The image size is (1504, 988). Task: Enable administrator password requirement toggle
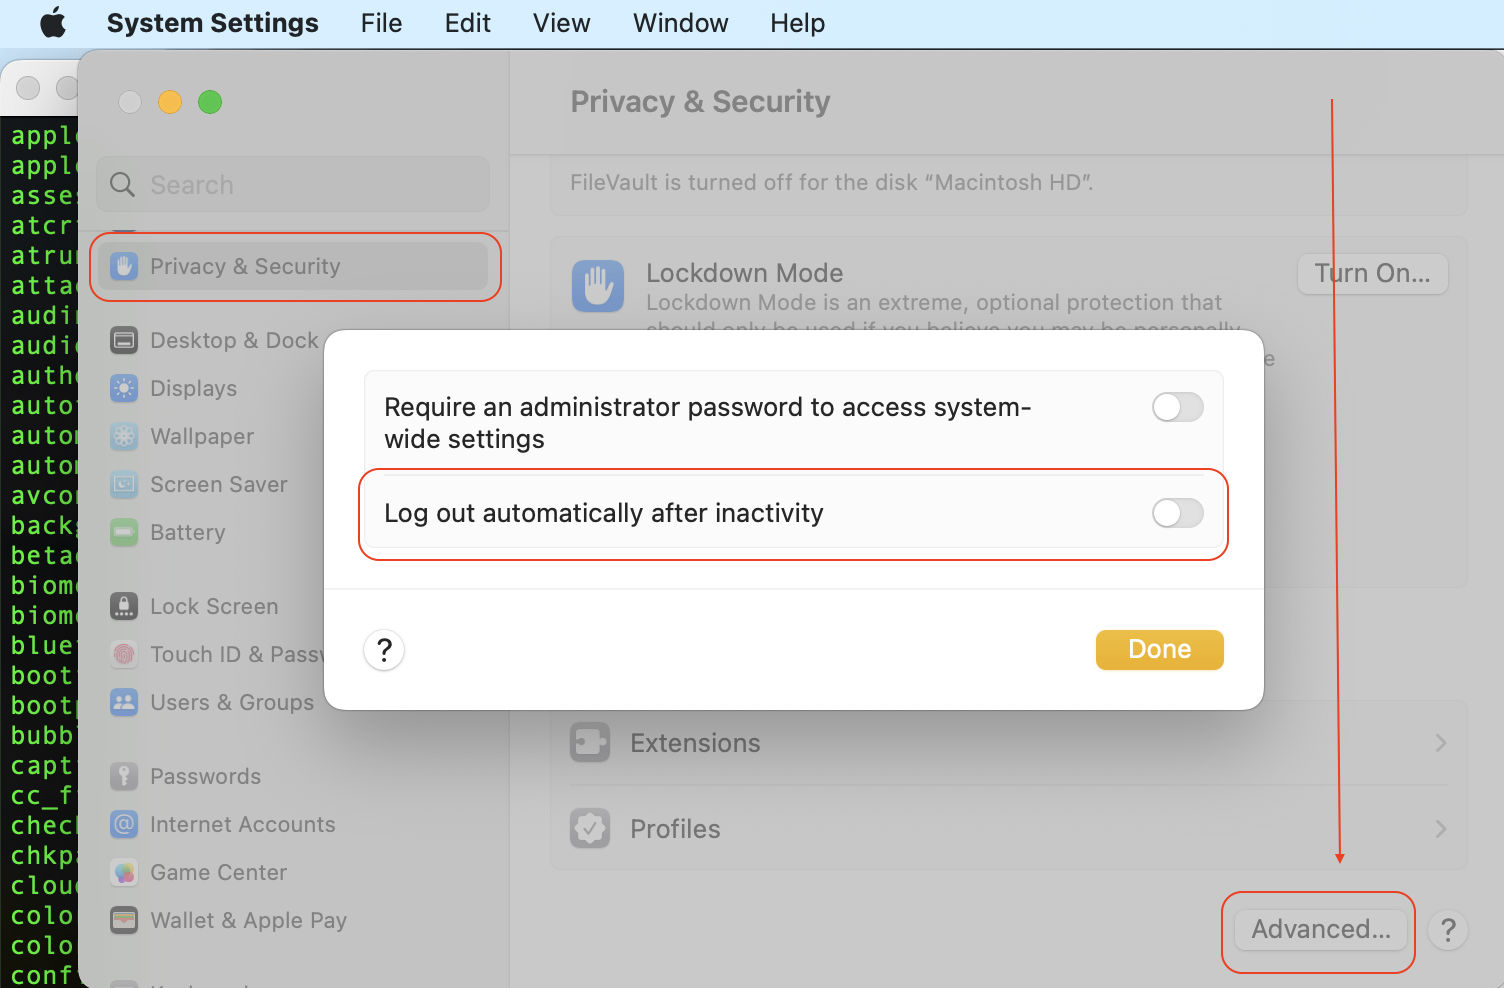[x=1177, y=407]
